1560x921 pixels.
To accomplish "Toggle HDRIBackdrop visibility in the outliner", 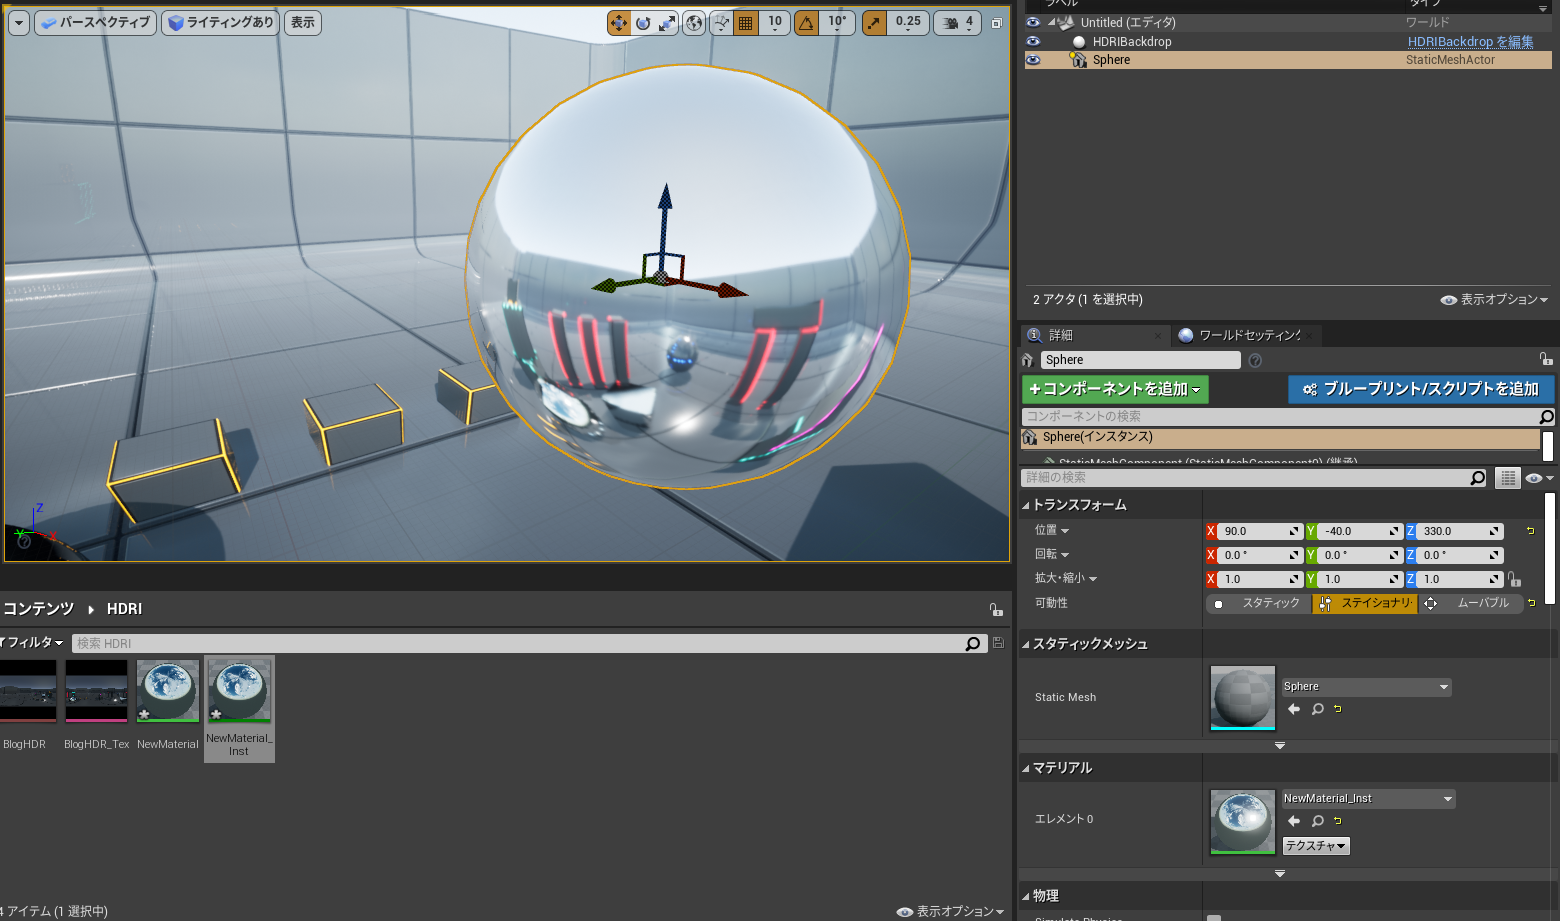I will (1033, 41).
